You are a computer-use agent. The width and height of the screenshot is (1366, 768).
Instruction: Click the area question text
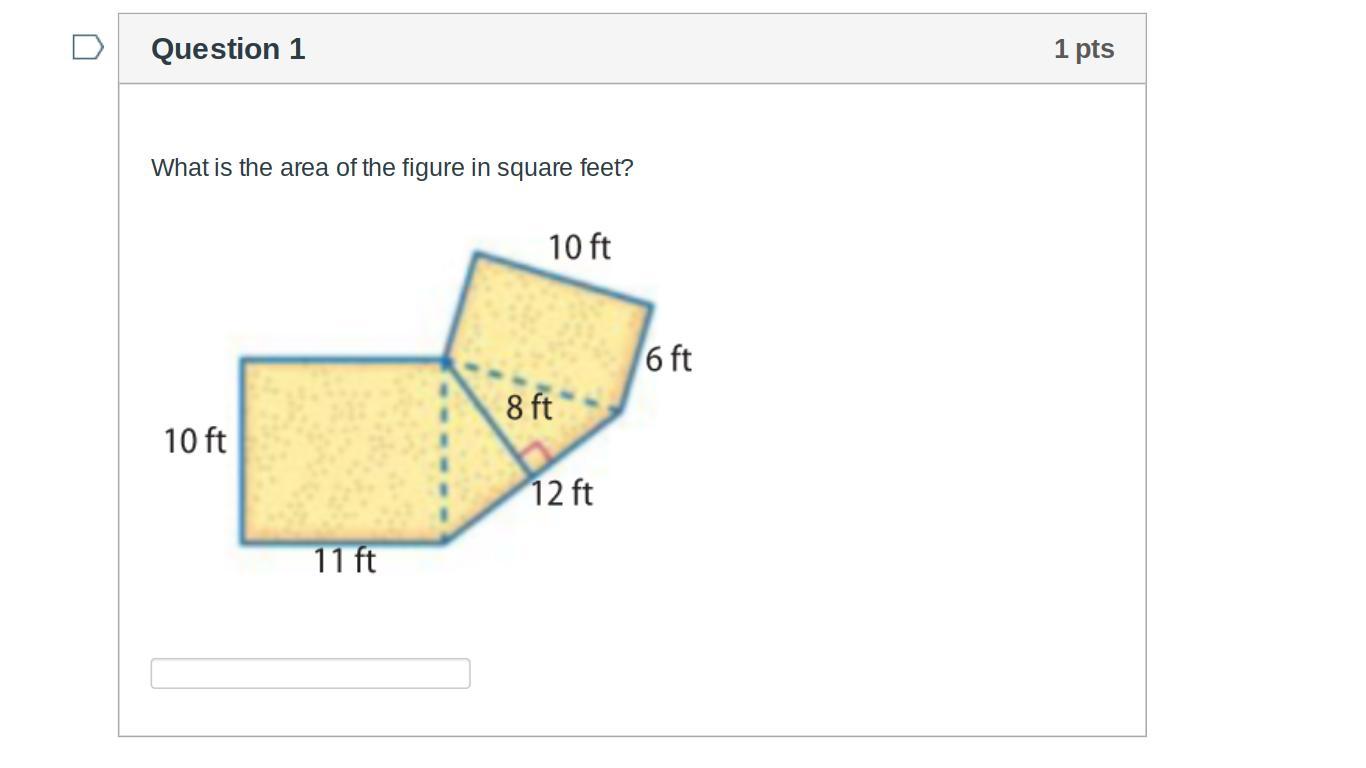pyautogui.click(x=392, y=168)
